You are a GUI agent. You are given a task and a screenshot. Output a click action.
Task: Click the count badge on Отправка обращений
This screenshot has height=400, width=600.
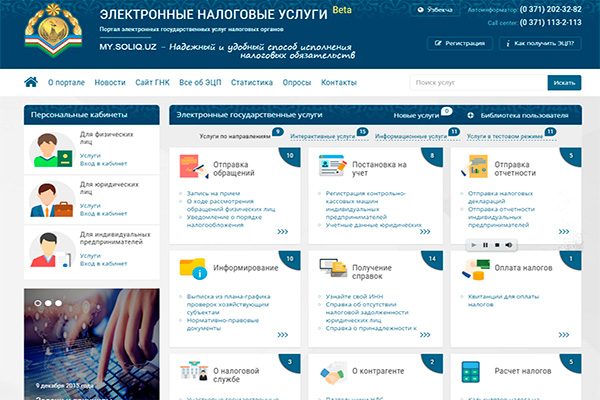[290, 156]
